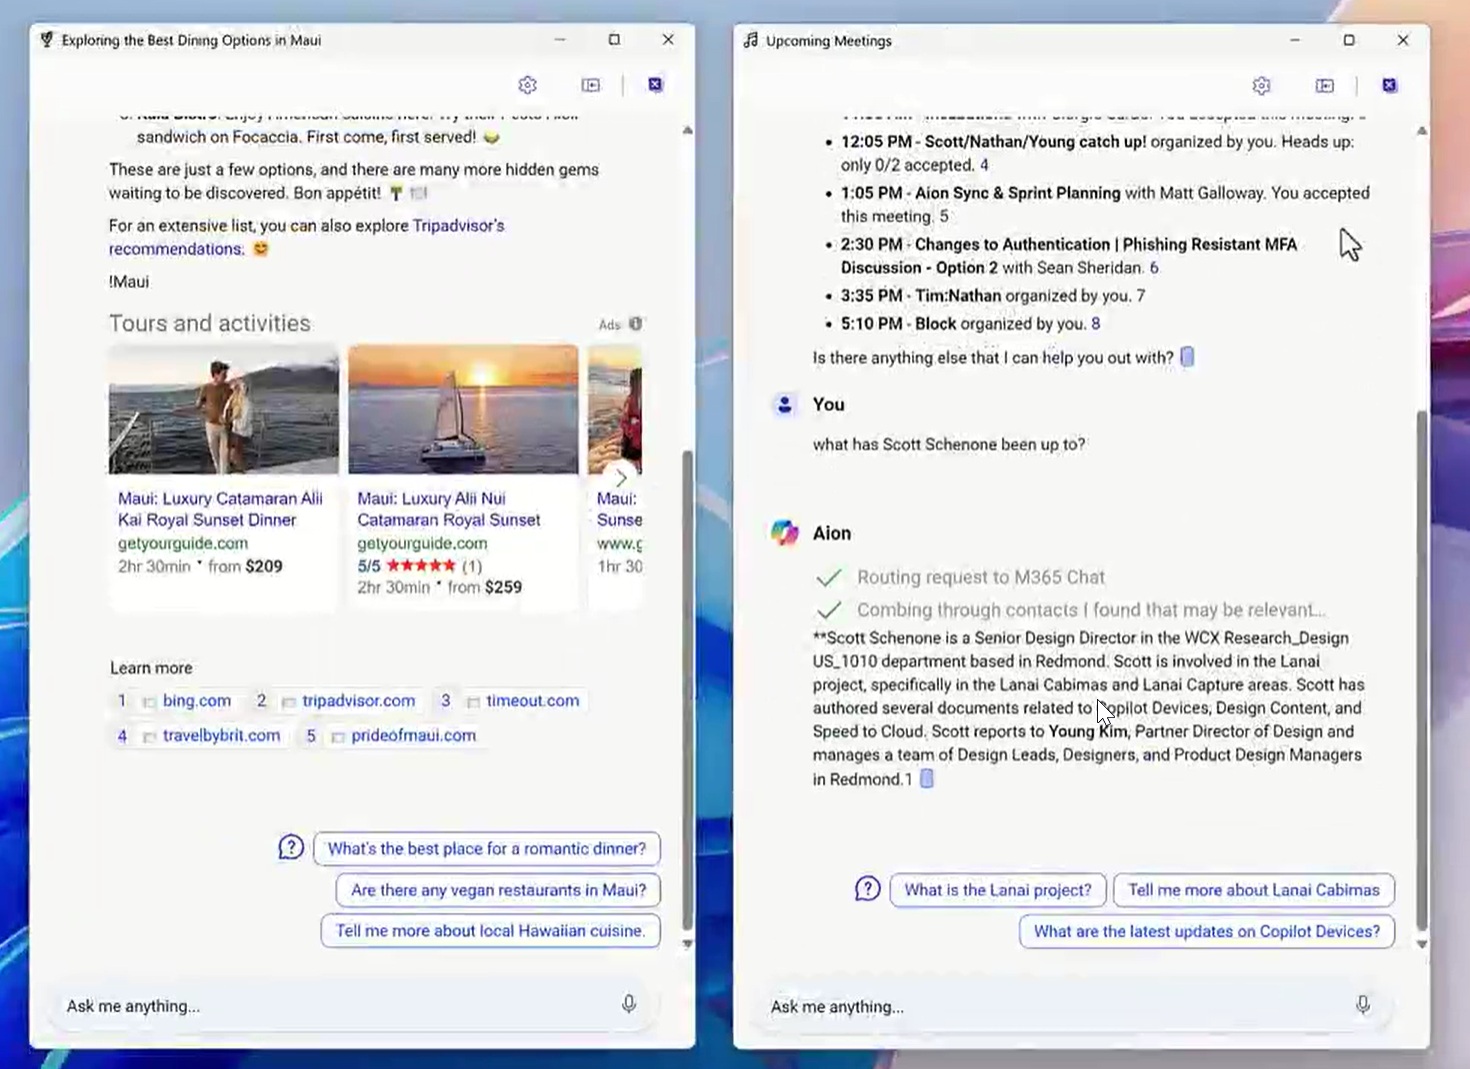Click the blue square icon in Maui window toolbar
The width and height of the screenshot is (1470, 1069).
[x=655, y=85]
